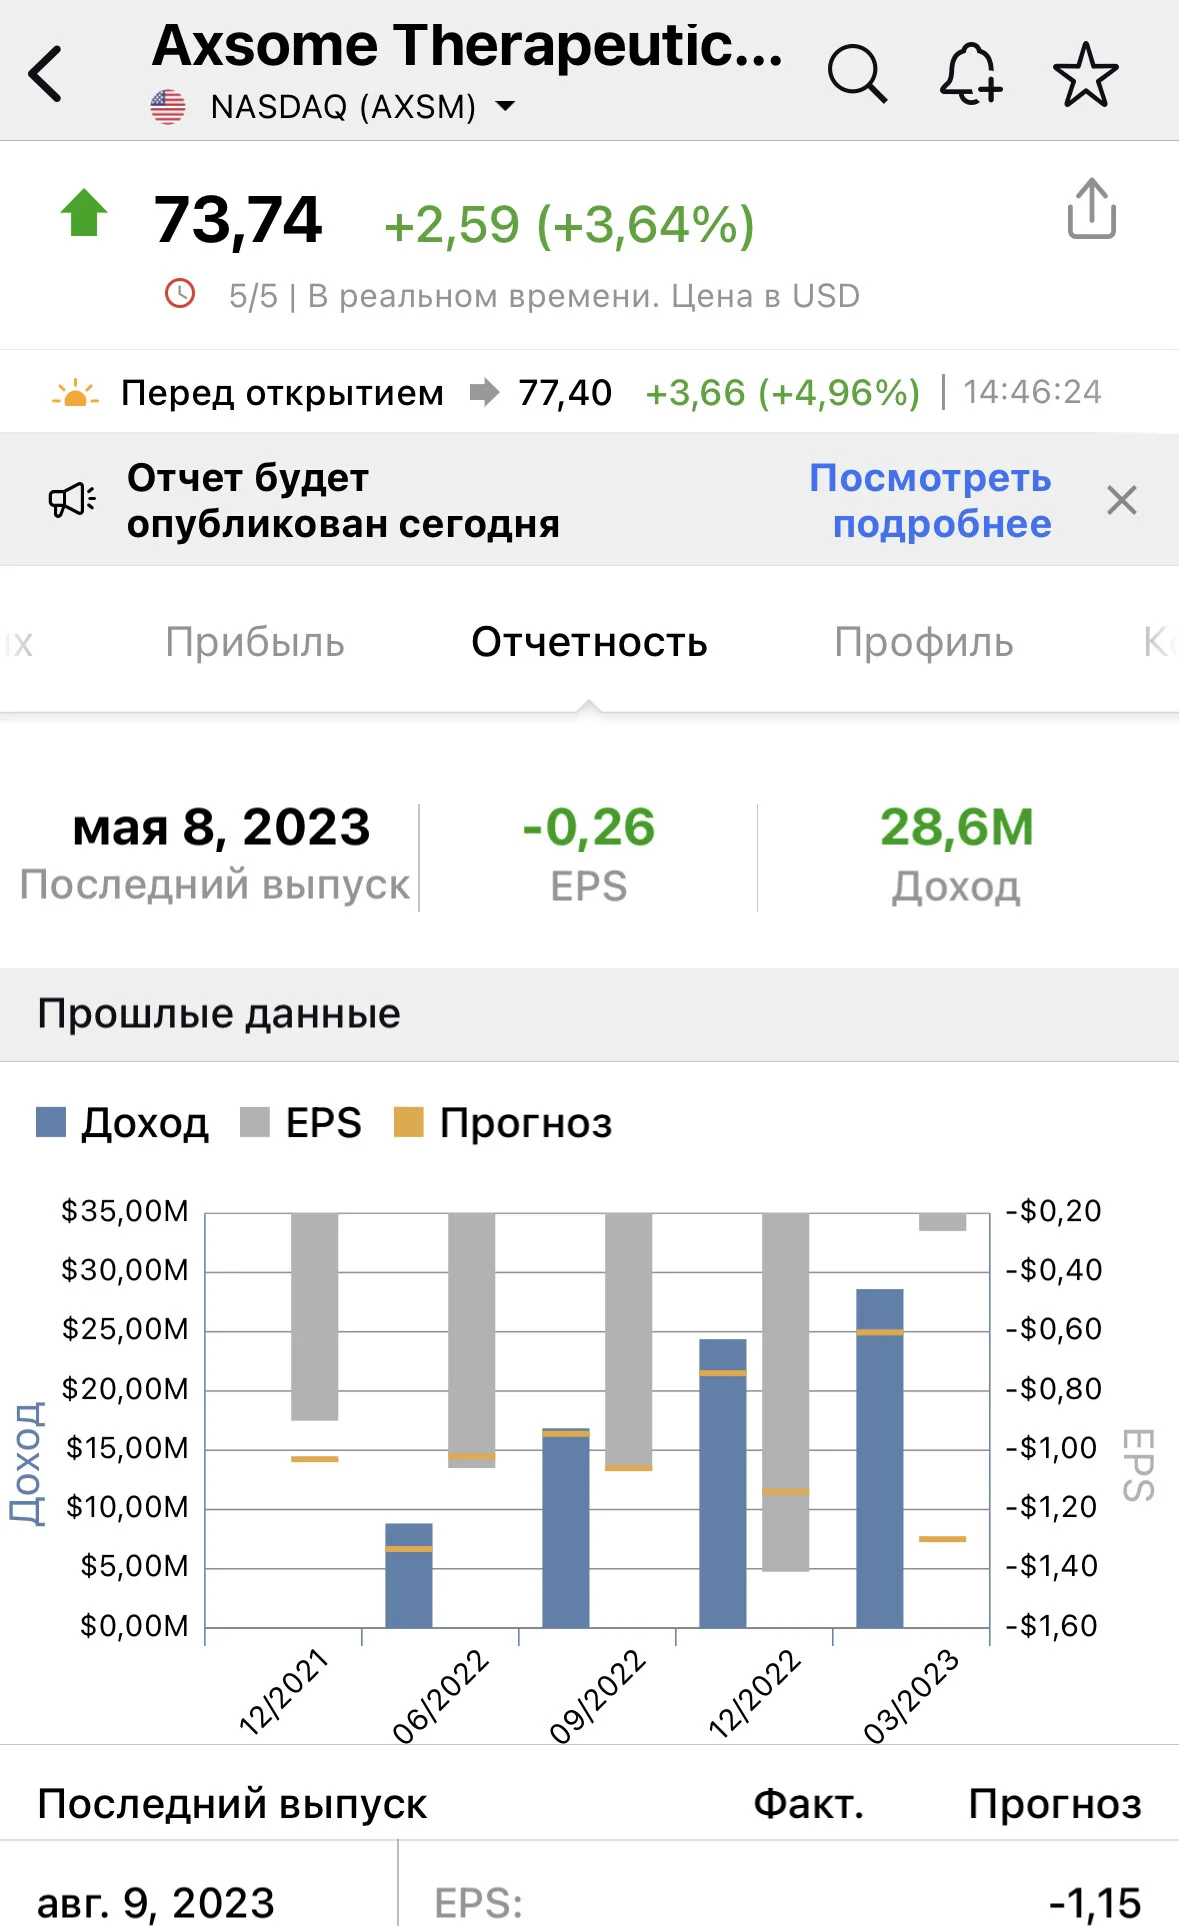Tap the red clock market status icon
The width and height of the screenshot is (1179, 1926).
click(180, 293)
